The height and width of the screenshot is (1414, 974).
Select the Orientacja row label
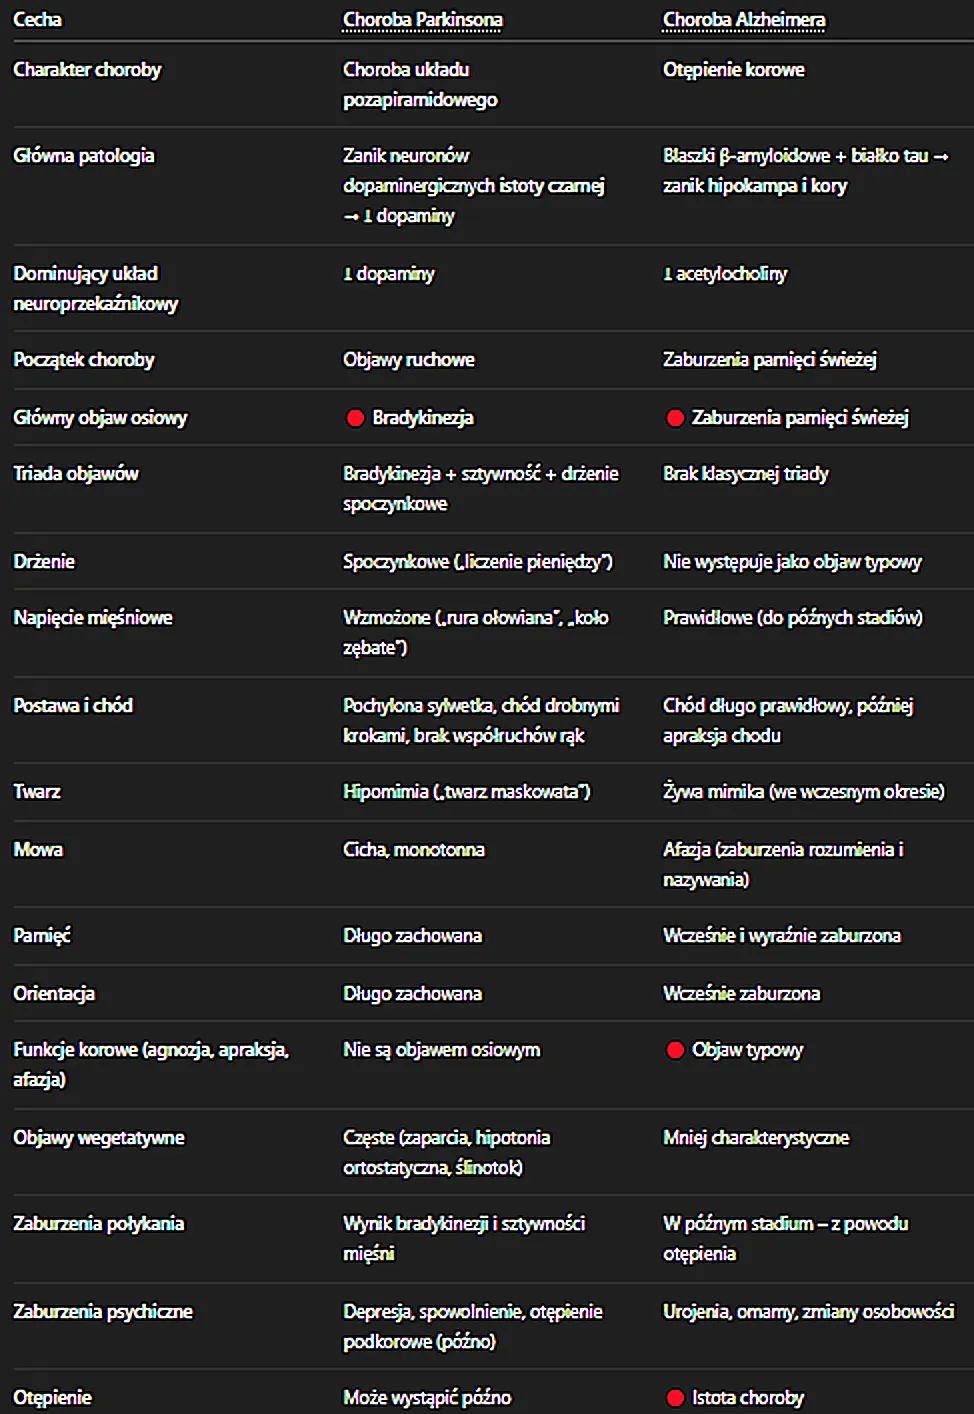pyautogui.click(x=54, y=994)
